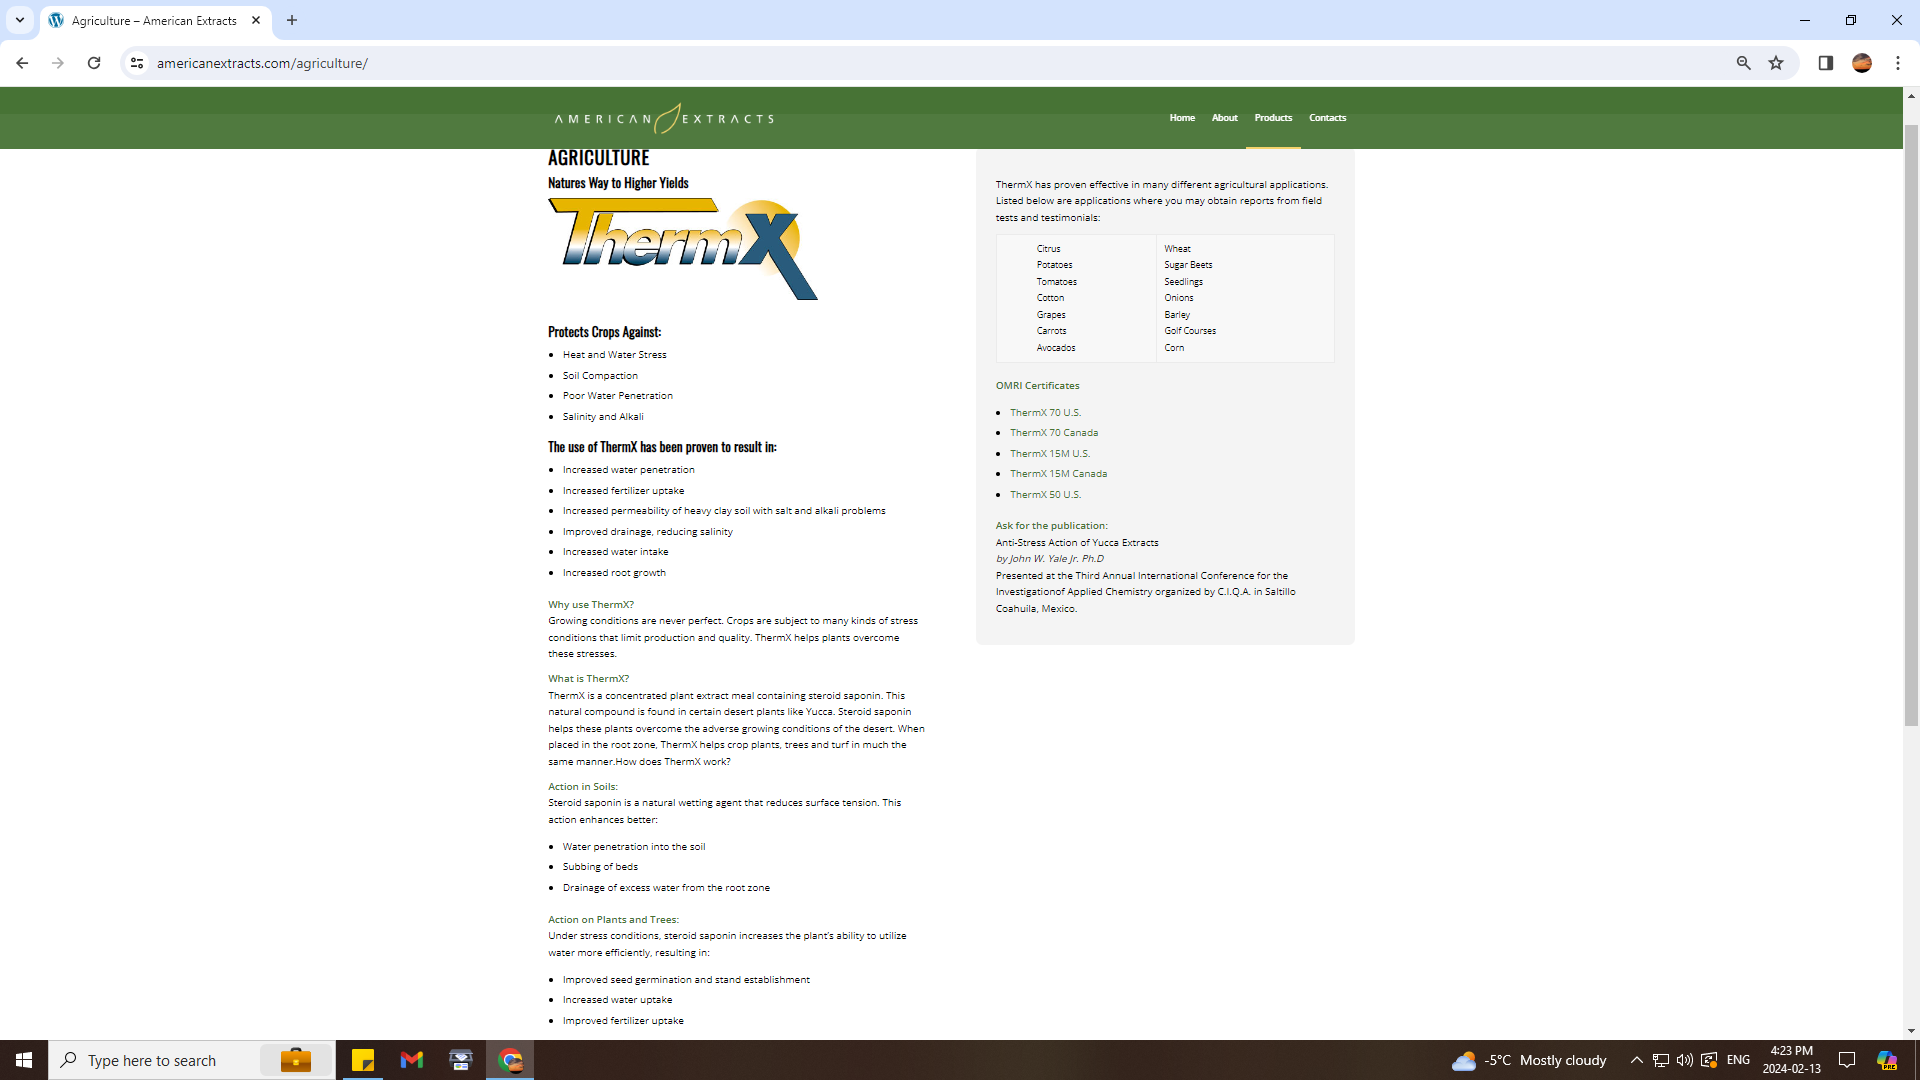Open ThermX 15M U.S. certificate link
Screen dimensions: 1920x1080
1049,454
